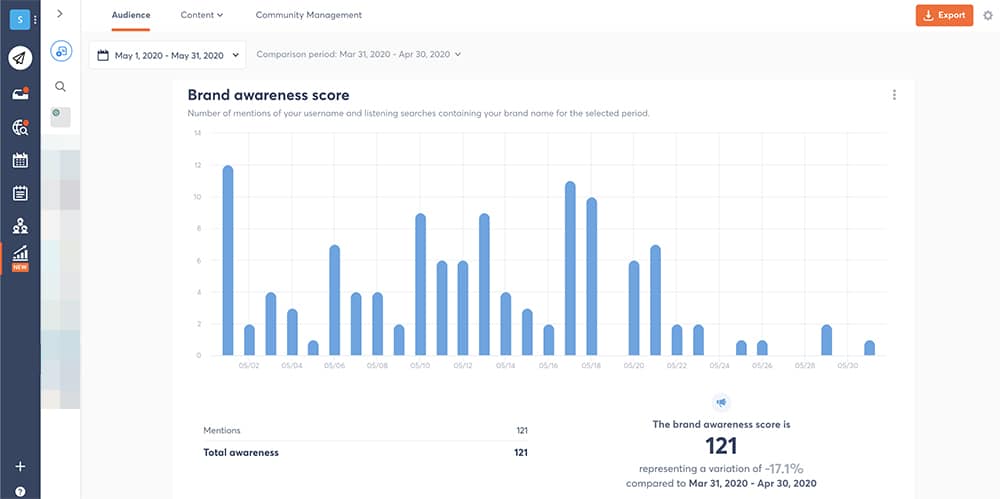1000x499 pixels.
Task: Open the Content tab dropdown
Action: 201,15
